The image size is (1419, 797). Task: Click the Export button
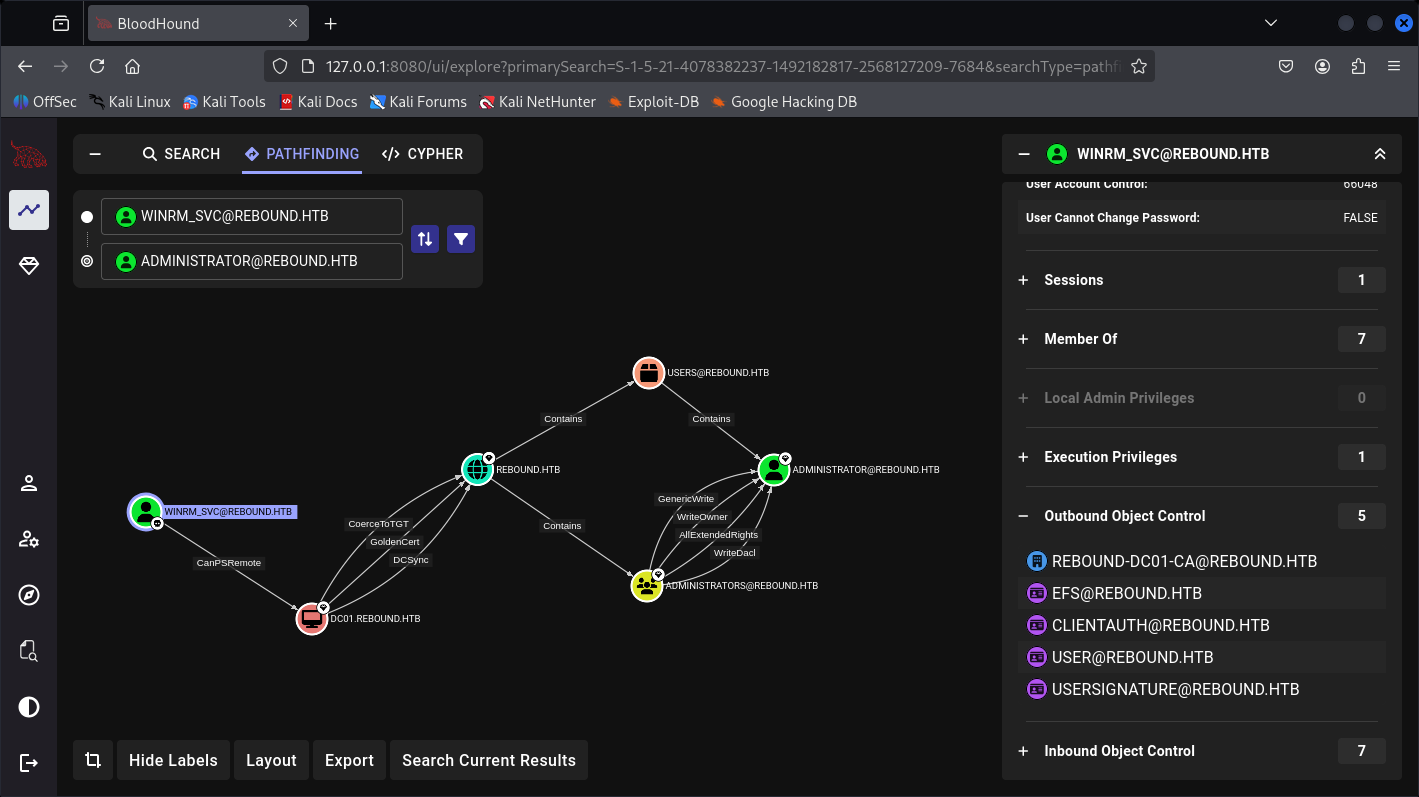(349, 760)
